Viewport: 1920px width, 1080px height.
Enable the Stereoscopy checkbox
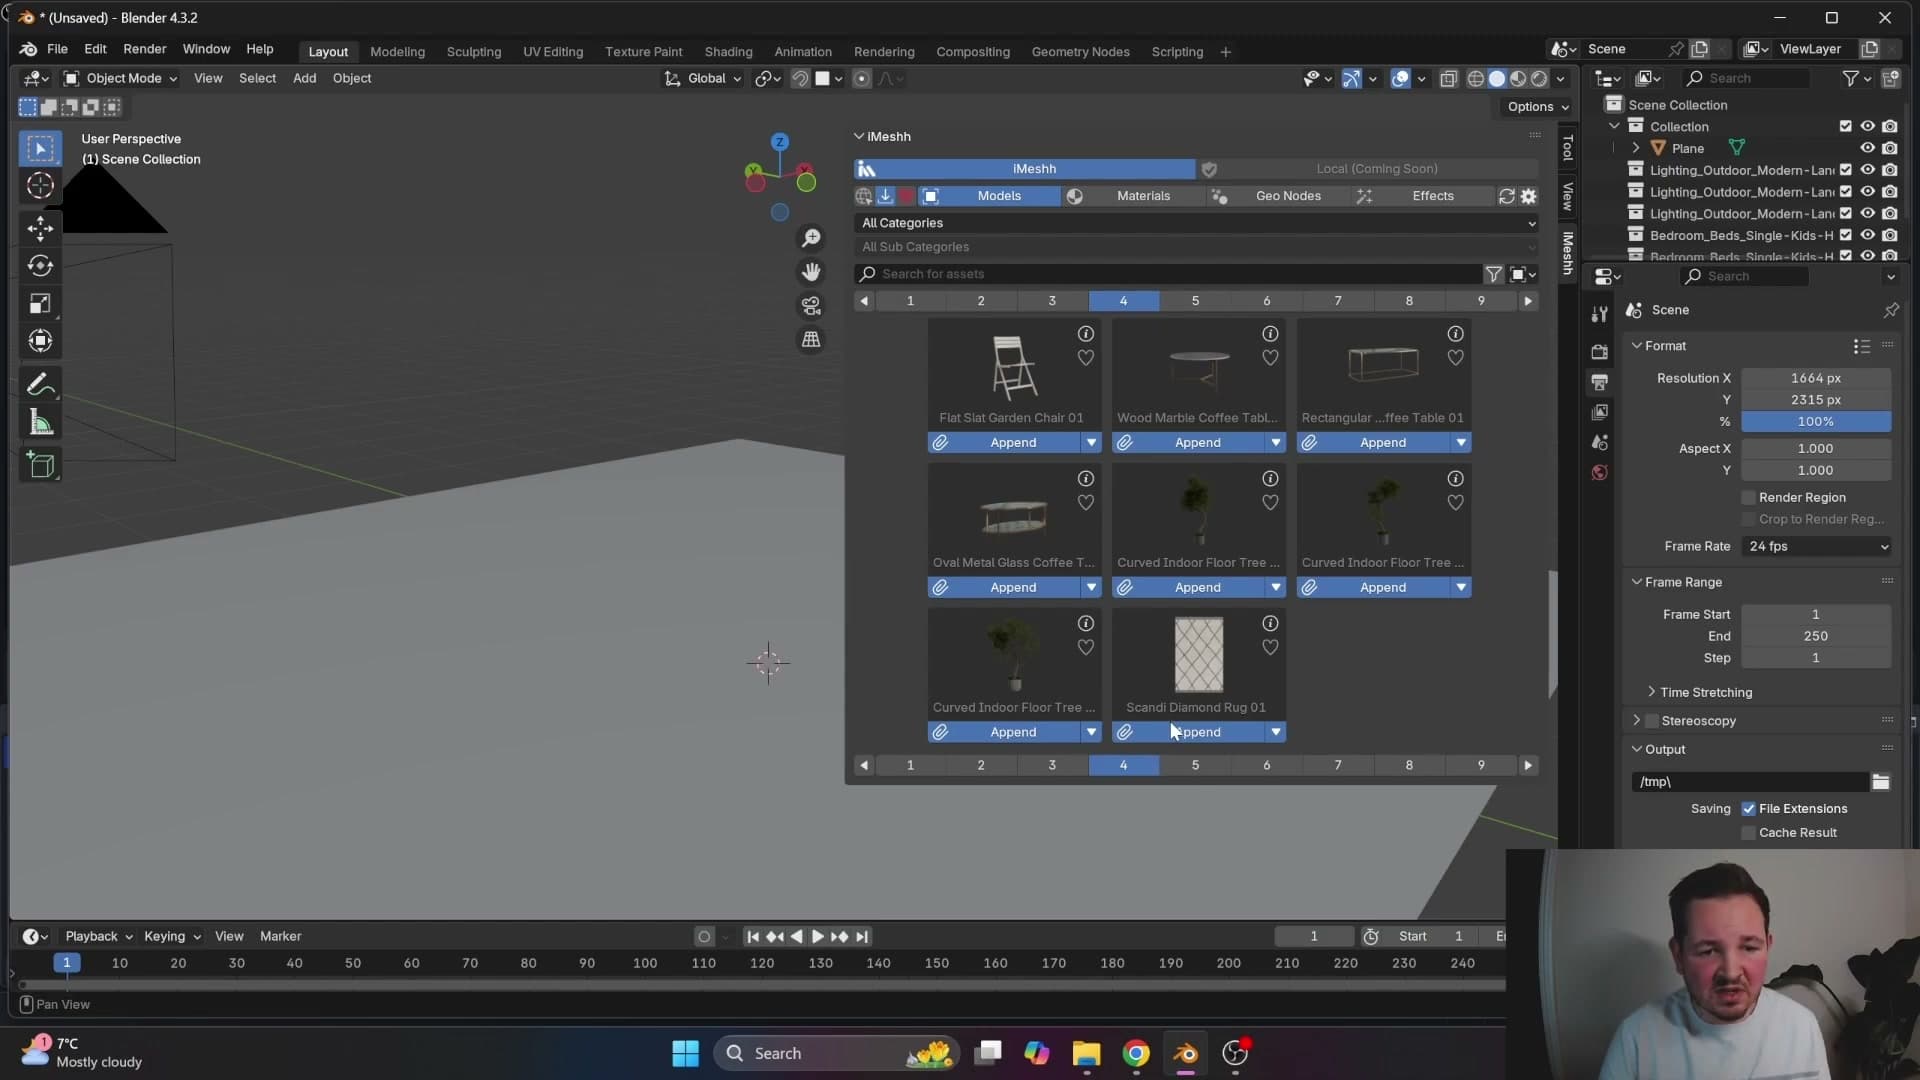point(1652,721)
